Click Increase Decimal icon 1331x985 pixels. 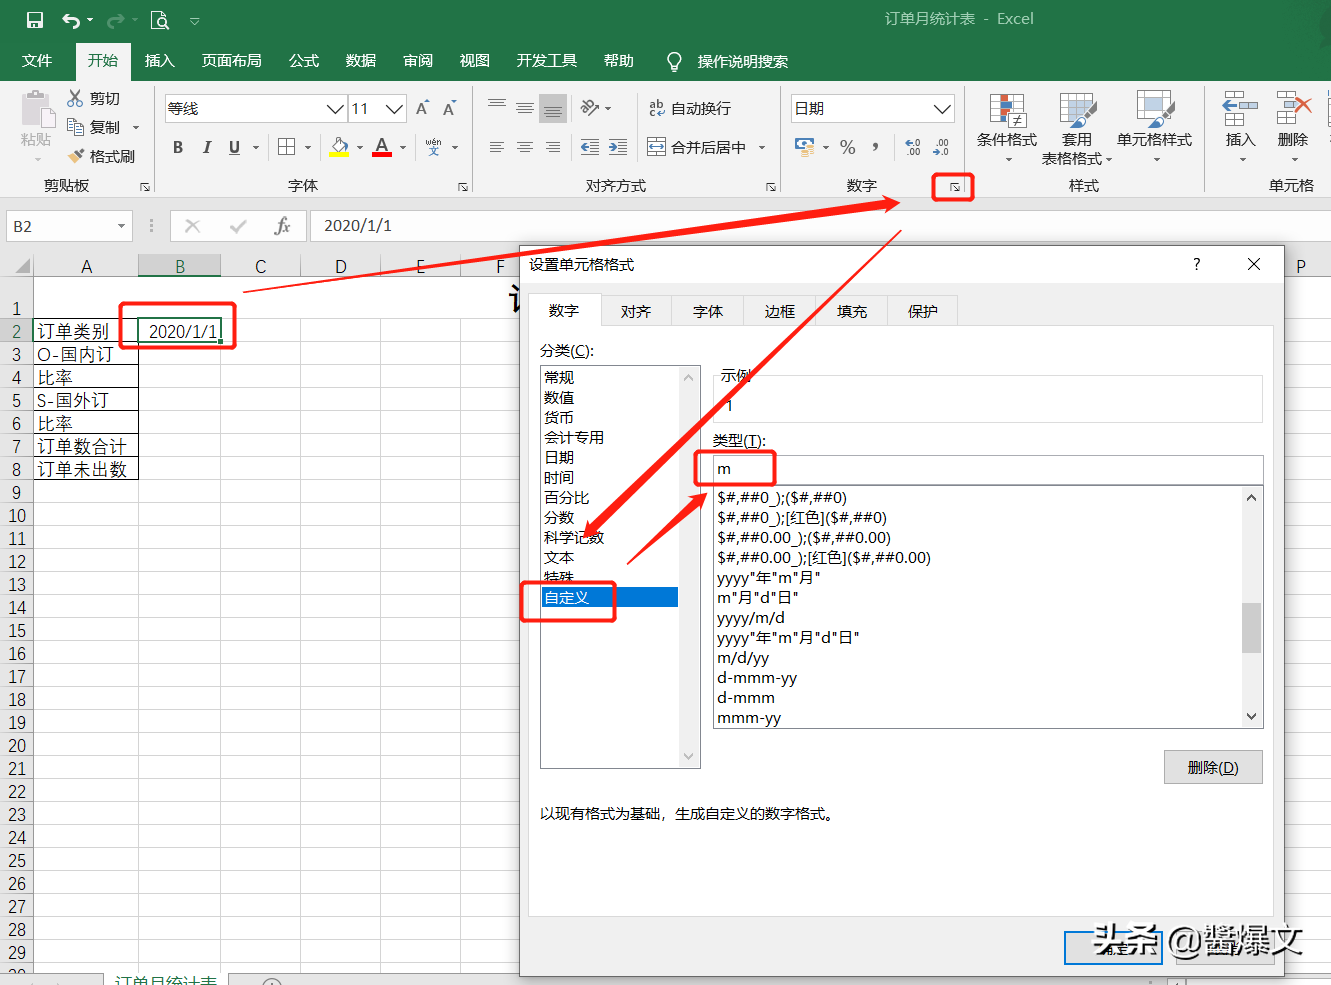[x=913, y=147]
